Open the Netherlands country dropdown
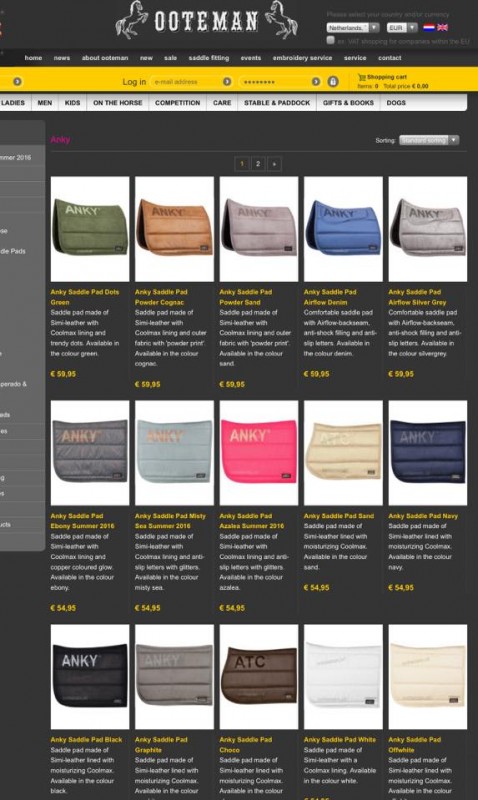This screenshot has height=800, width=478. pos(353,28)
